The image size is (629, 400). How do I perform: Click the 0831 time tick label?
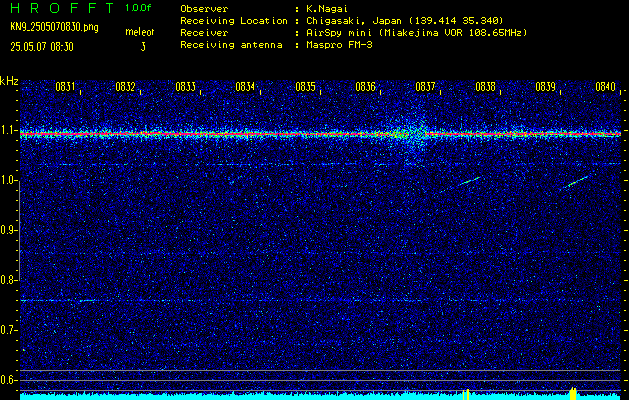[65, 87]
